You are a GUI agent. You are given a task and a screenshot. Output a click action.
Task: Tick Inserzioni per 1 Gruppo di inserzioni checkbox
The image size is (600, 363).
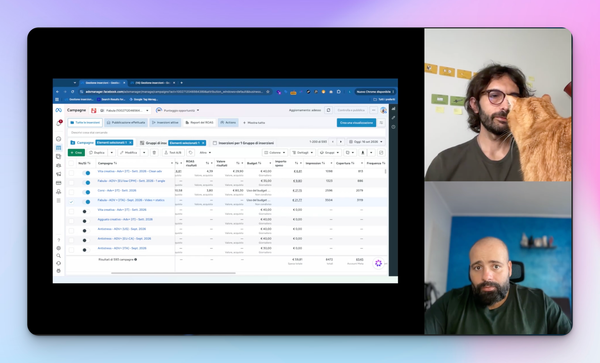(x=215, y=143)
